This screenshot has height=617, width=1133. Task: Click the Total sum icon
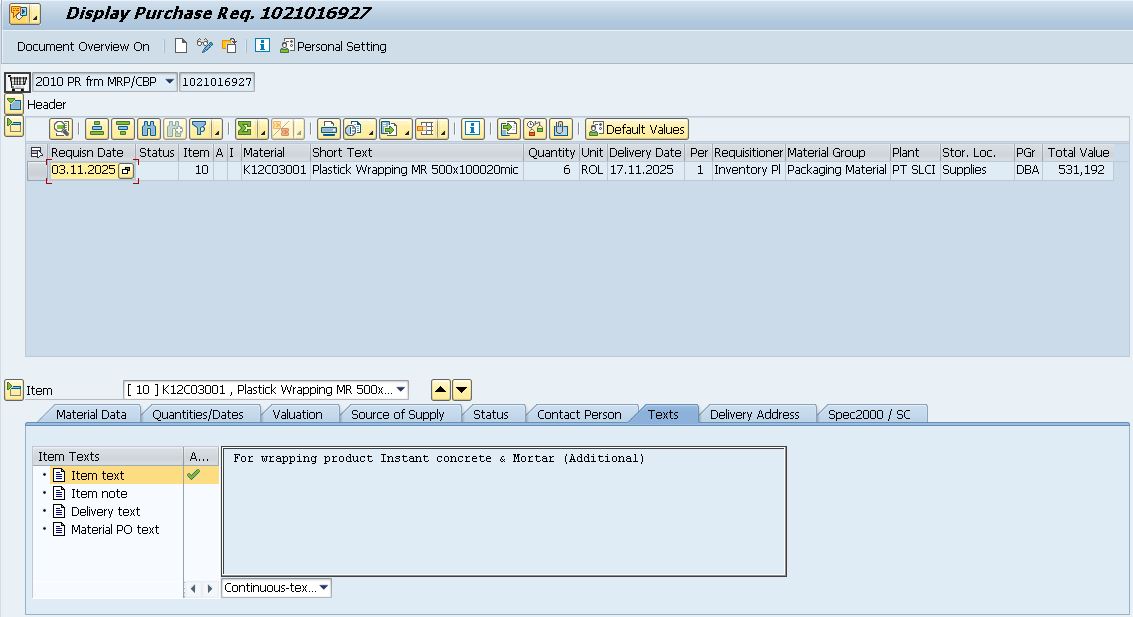[244, 129]
